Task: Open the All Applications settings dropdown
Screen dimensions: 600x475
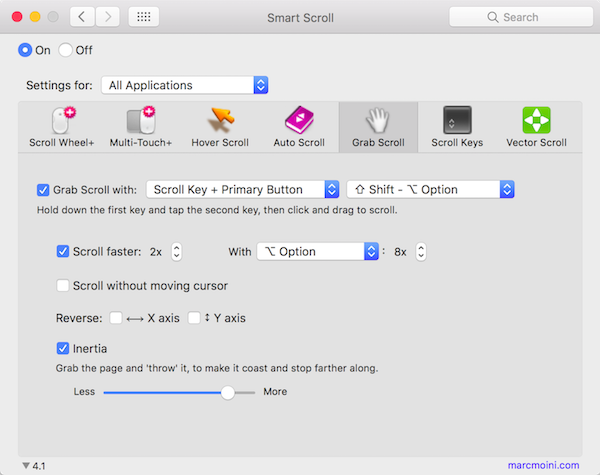Action: 186,85
